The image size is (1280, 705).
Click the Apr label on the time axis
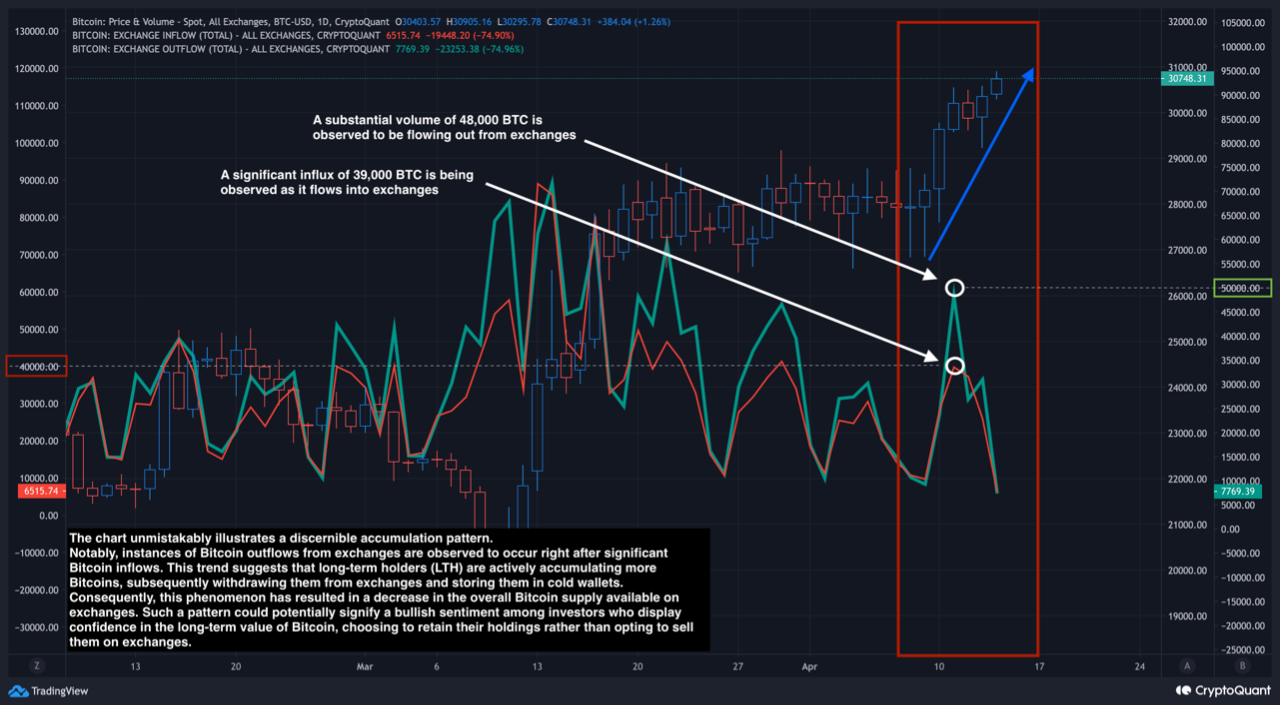click(x=810, y=666)
